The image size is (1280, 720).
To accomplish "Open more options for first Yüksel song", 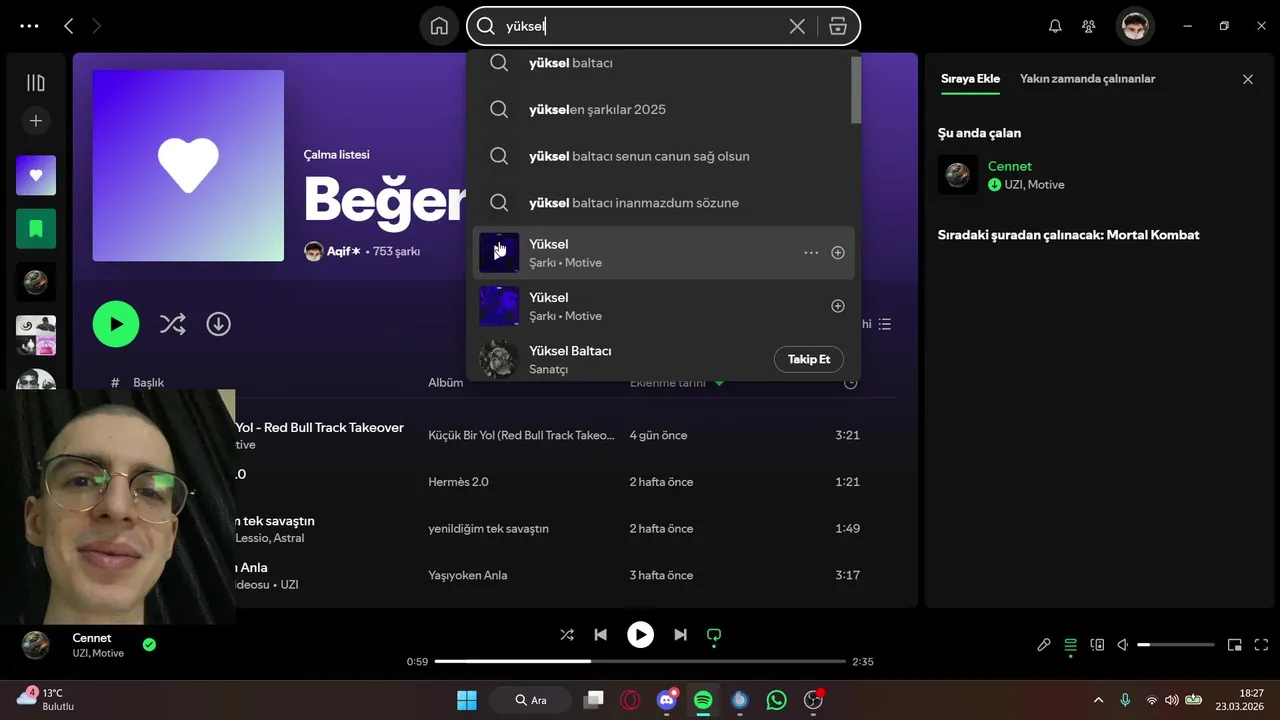I will click(811, 253).
